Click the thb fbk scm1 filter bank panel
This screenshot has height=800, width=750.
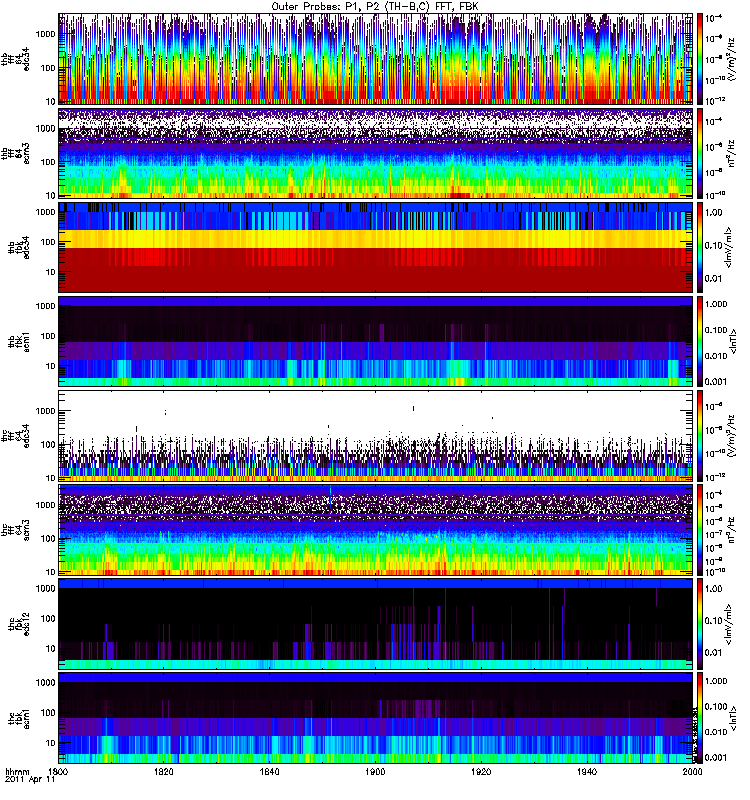[376, 341]
